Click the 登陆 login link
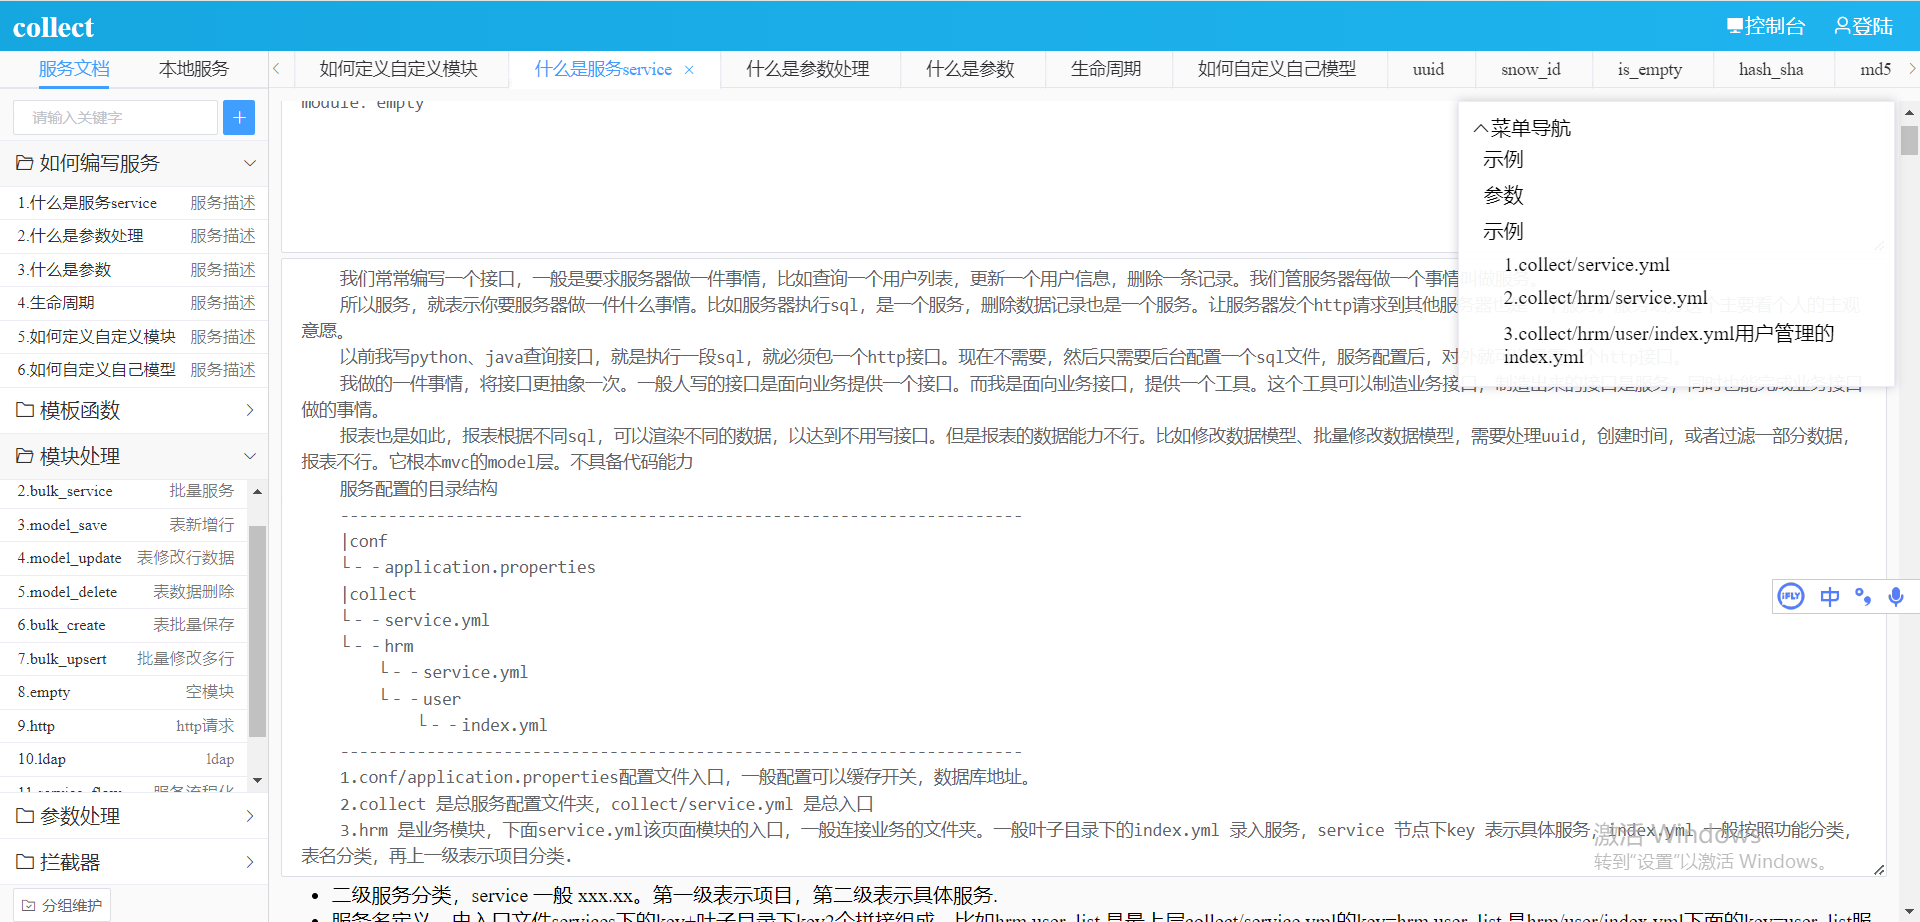Screen dimensions: 1920x922 coord(1863,26)
